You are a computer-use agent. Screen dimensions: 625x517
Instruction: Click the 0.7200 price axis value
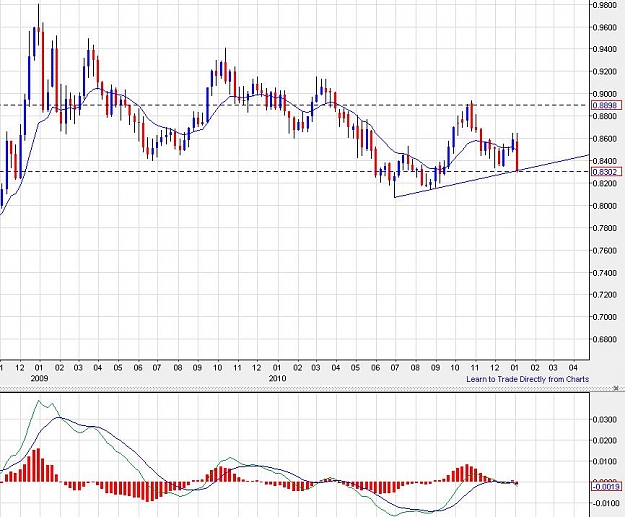(604, 295)
